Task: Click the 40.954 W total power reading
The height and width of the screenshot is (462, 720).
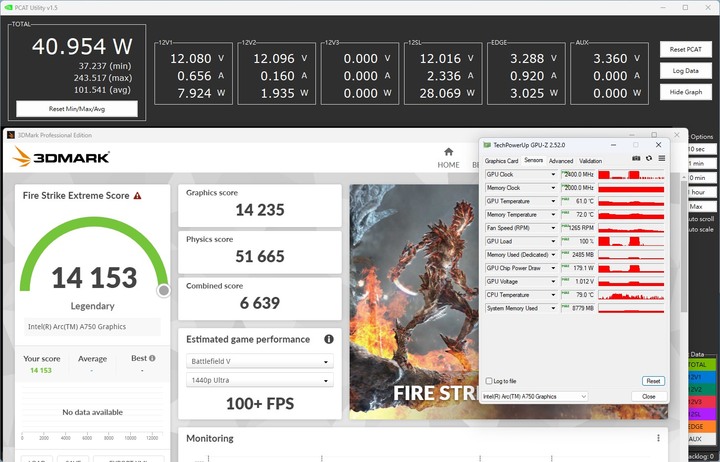Action: point(82,46)
